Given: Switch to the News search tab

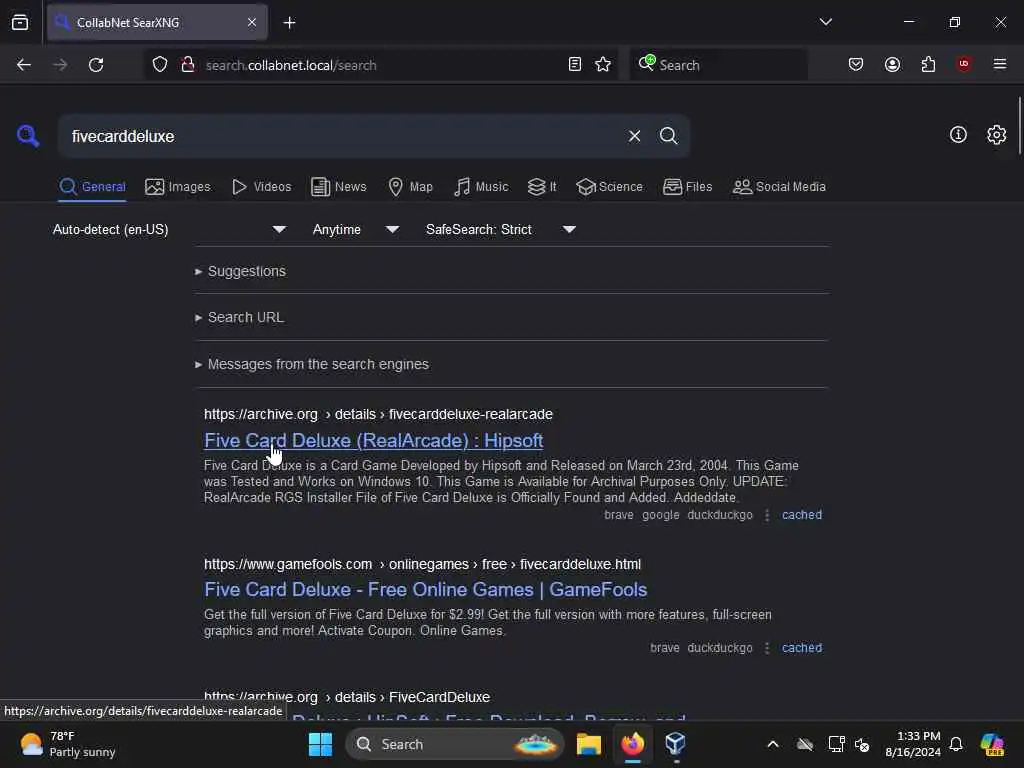Looking at the screenshot, I should [x=339, y=187].
